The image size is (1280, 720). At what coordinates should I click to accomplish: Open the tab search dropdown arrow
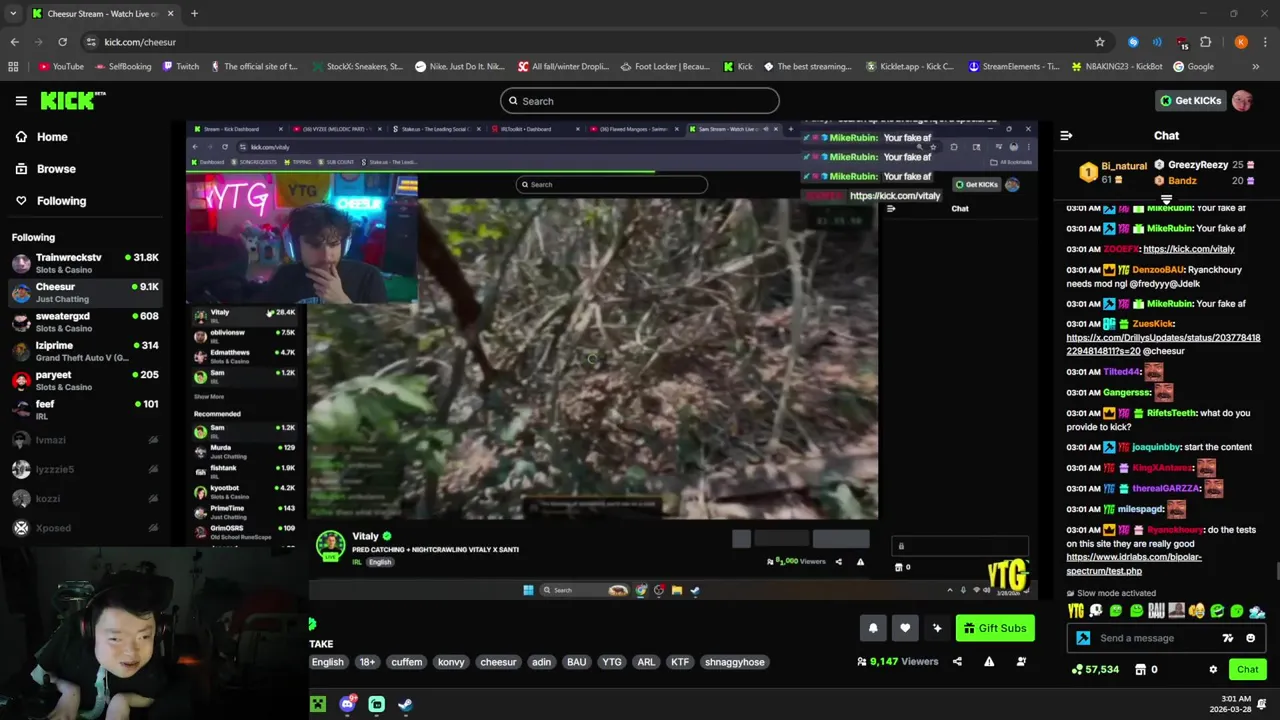(13, 14)
